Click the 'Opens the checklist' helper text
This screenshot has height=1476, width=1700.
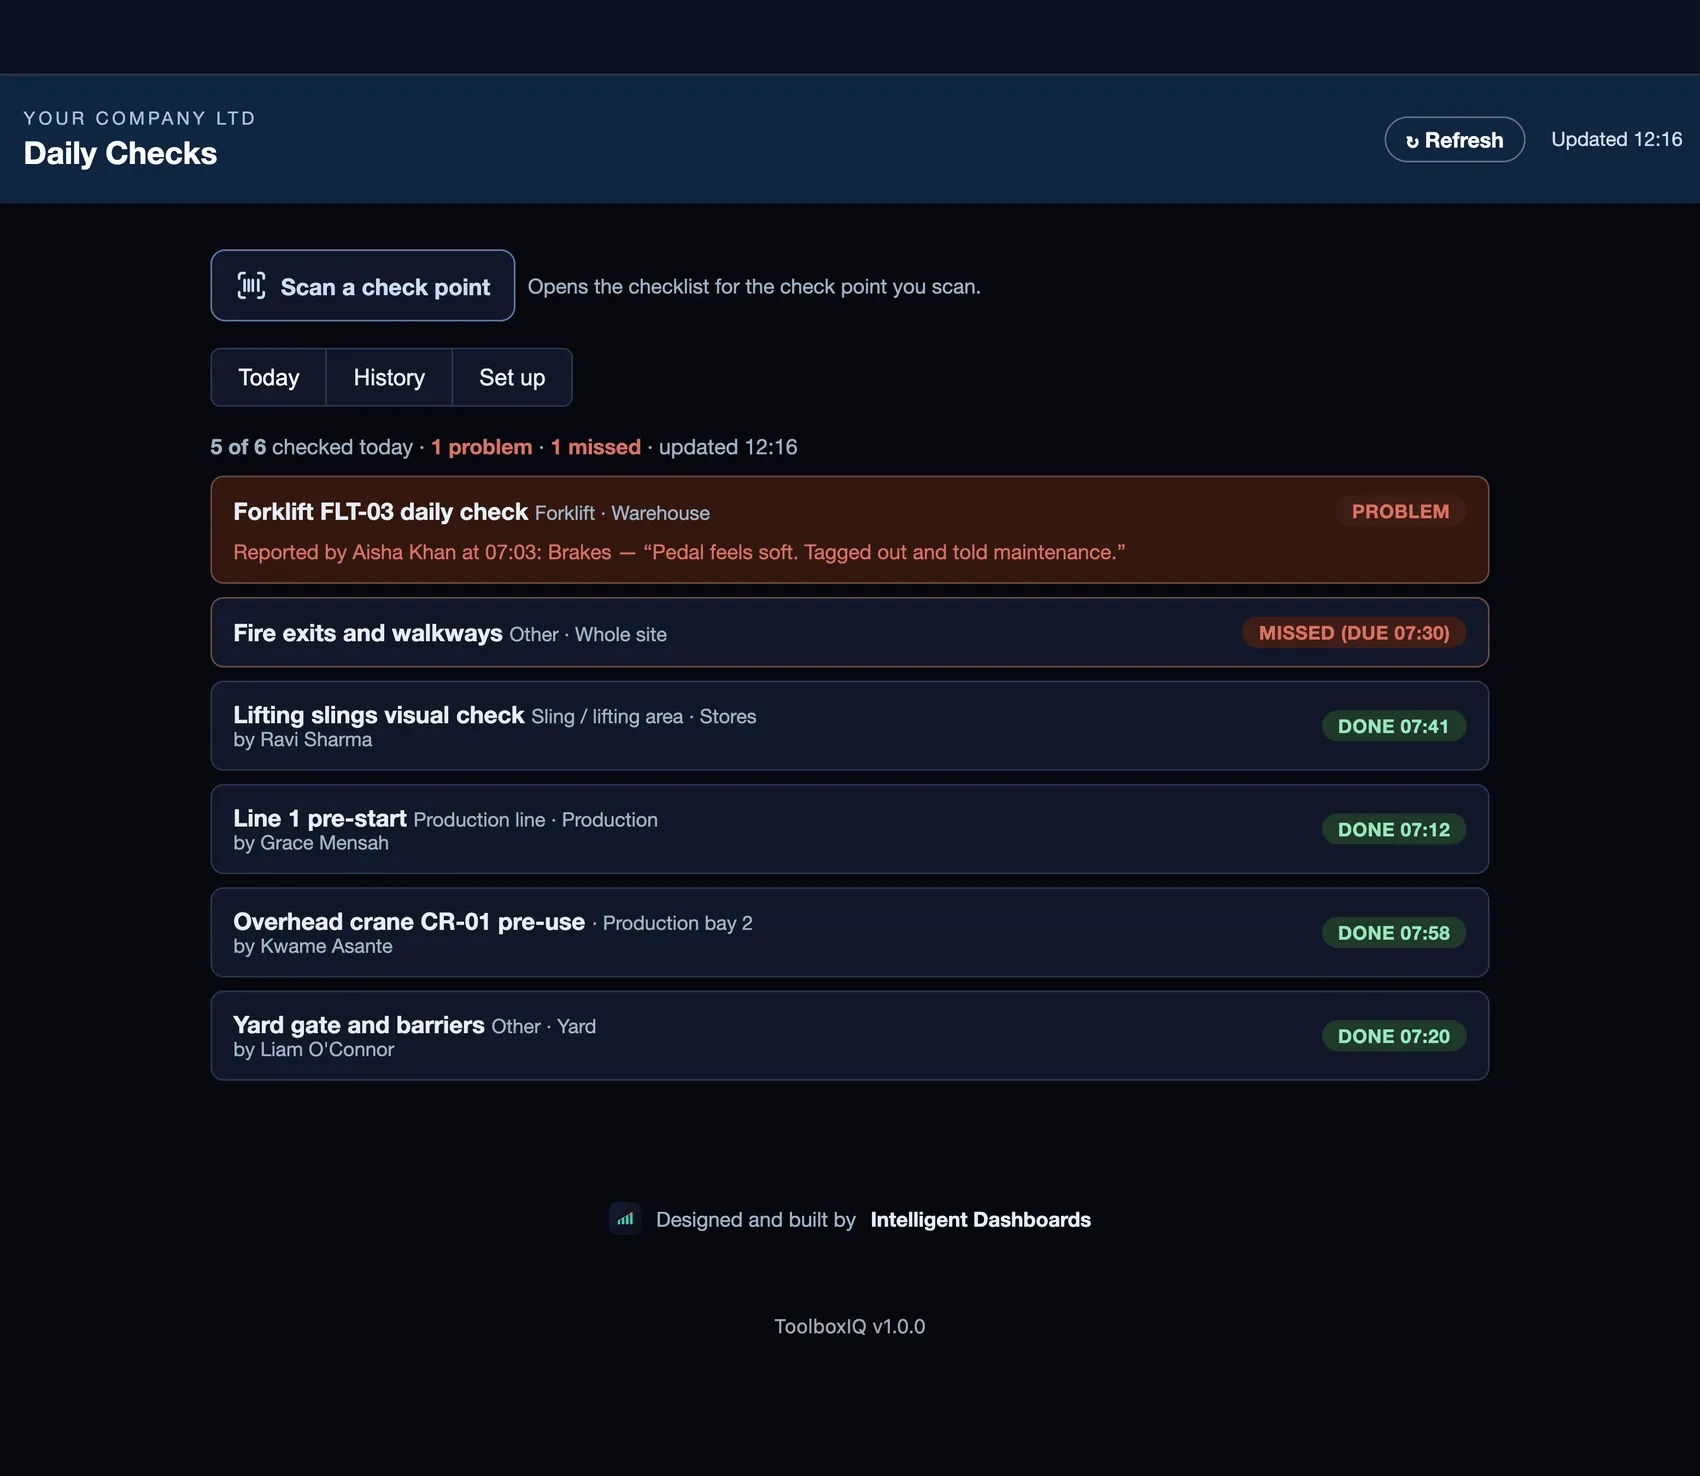coord(754,286)
